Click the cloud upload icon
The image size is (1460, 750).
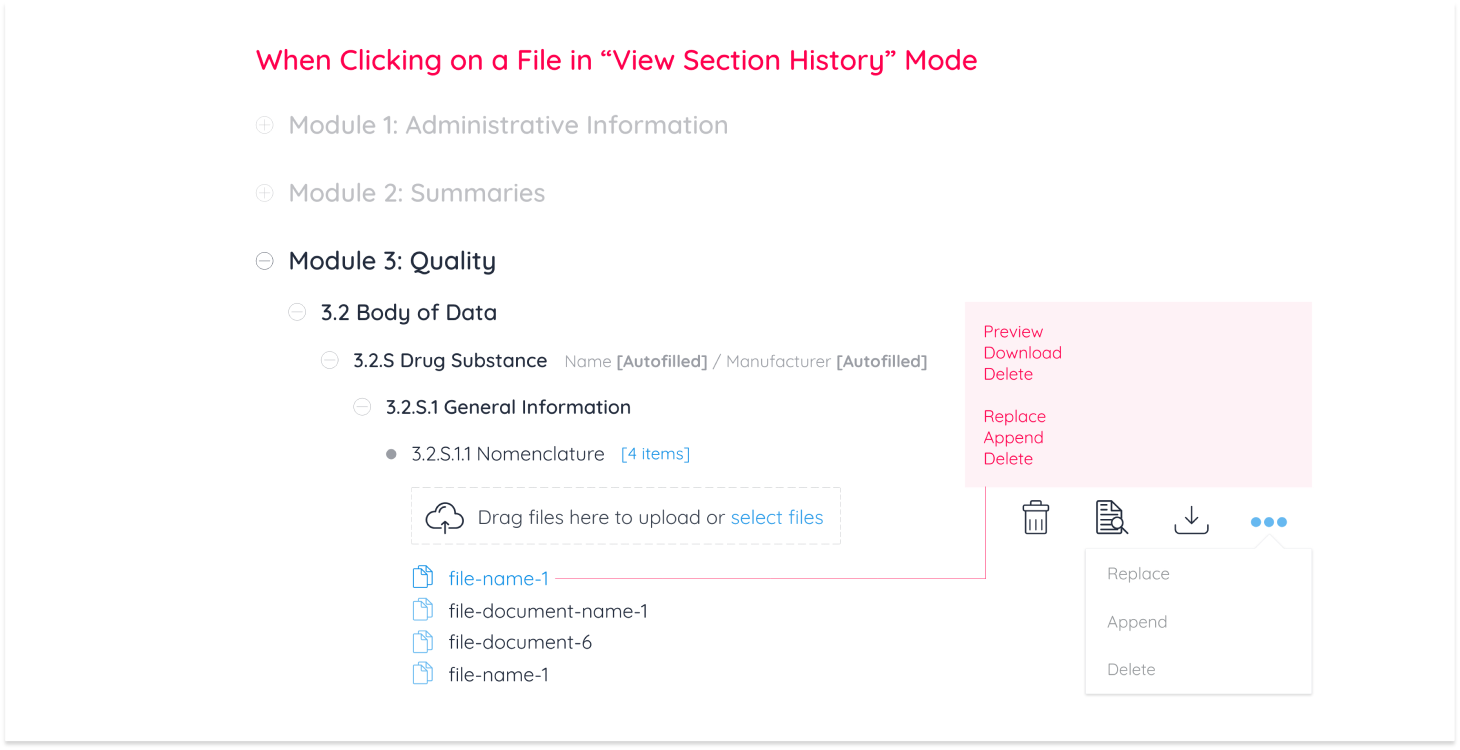(445, 516)
